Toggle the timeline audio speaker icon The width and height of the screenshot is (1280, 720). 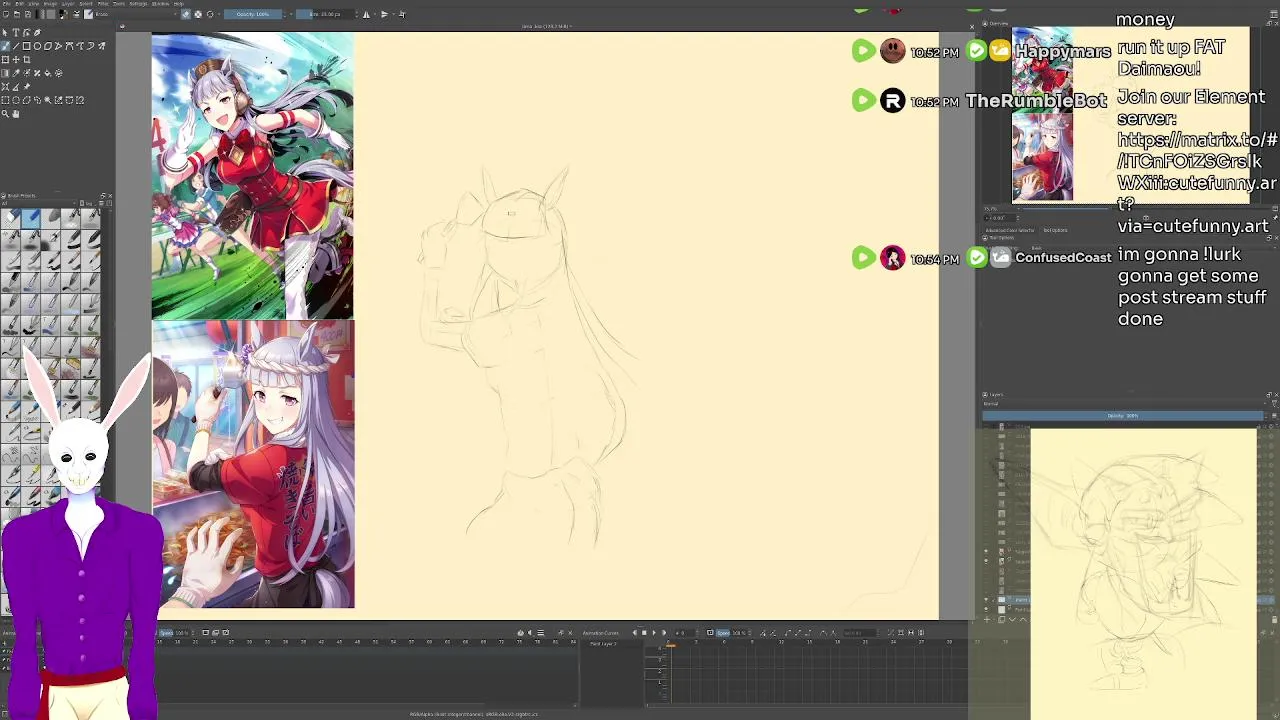530,632
